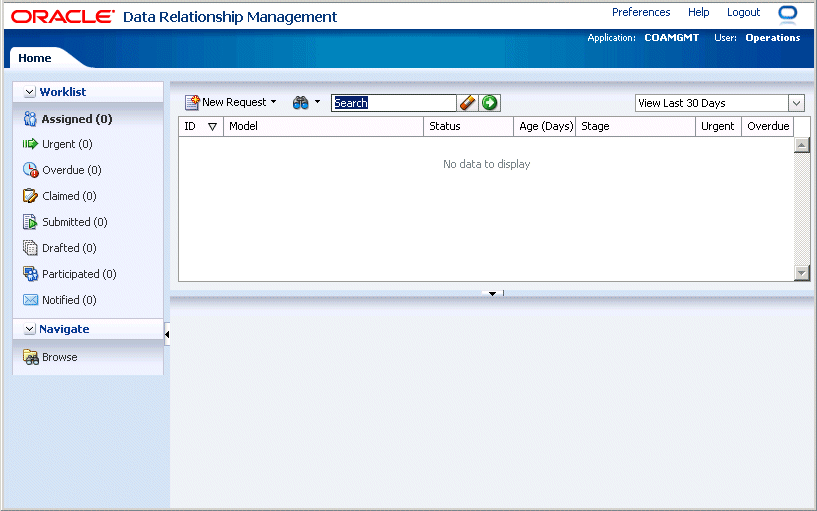Click the binoculars search-type icon
The width and height of the screenshot is (817, 511).
click(x=301, y=103)
